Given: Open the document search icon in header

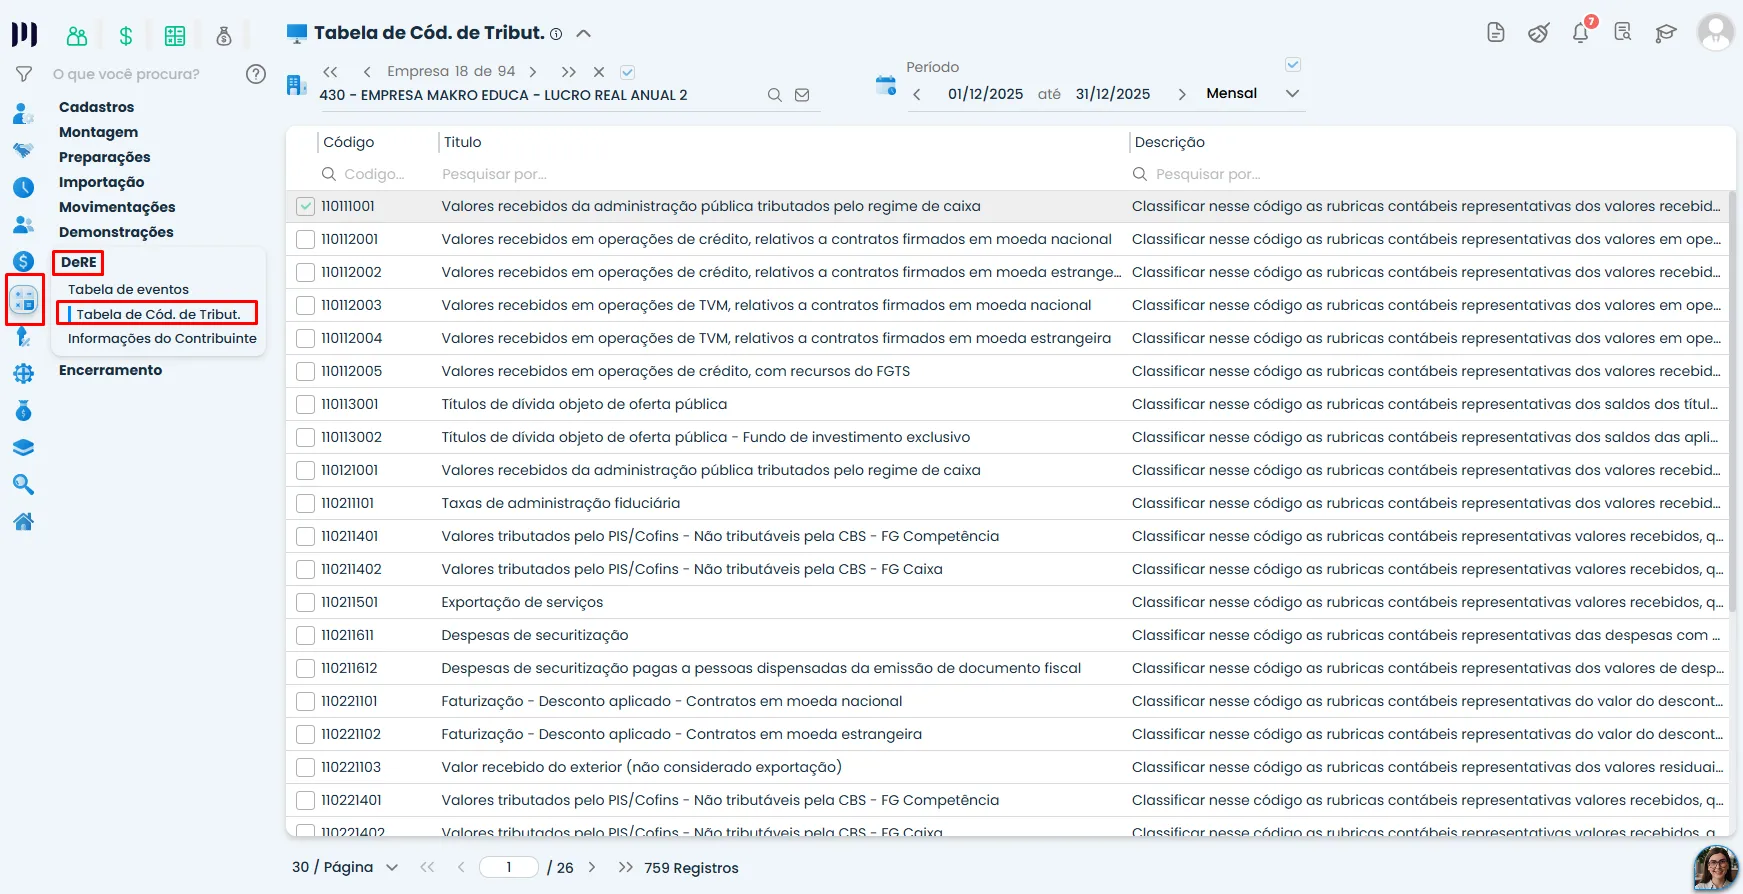Looking at the screenshot, I should 1623,33.
